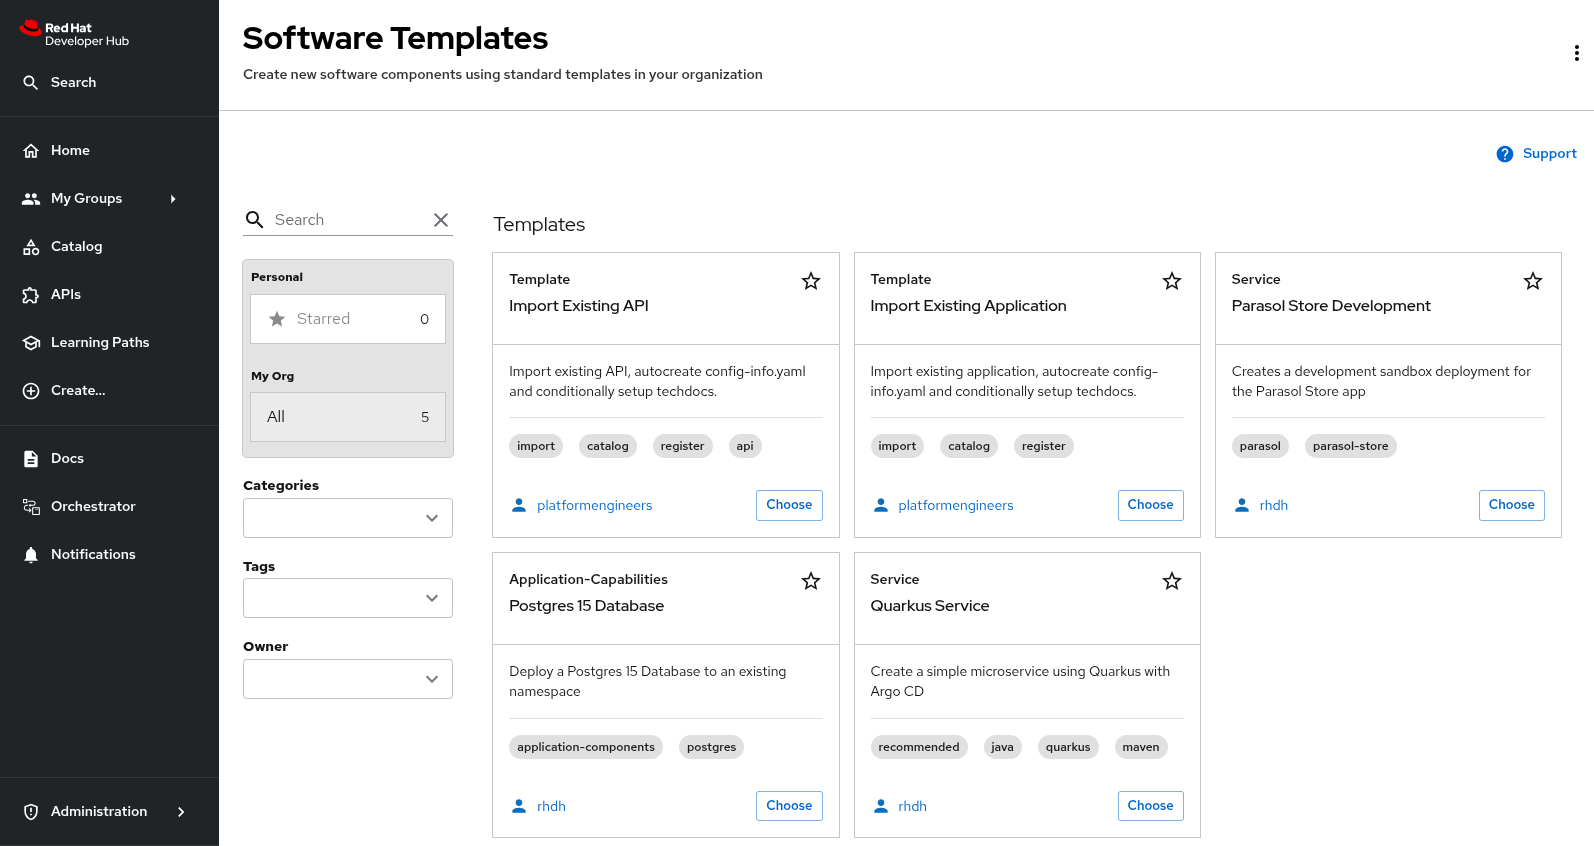
Task: Click the 'quarkus' tag chip
Action: point(1068,747)
